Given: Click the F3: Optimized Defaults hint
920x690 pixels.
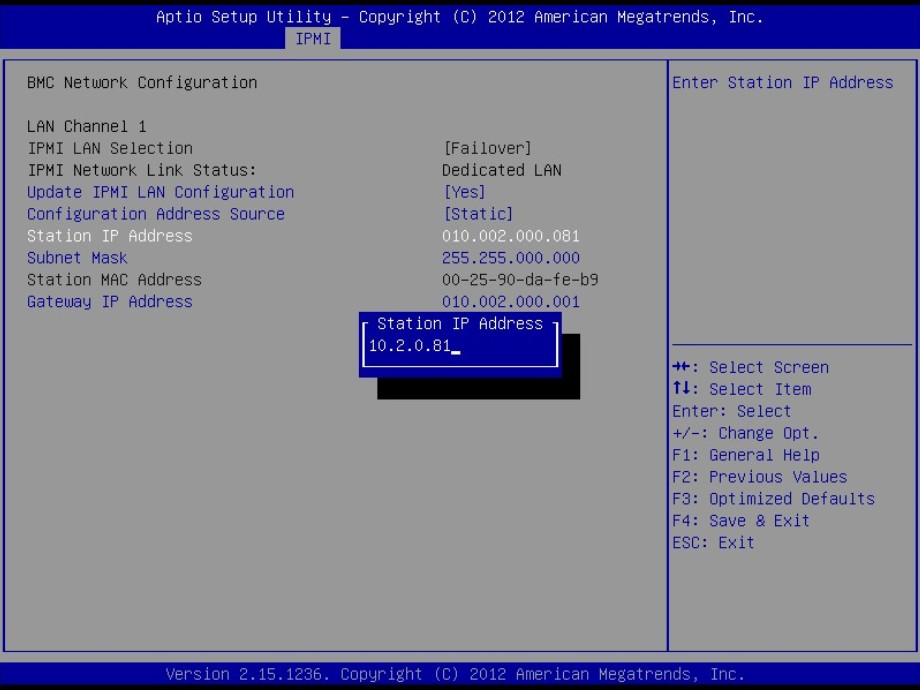Looking at the screenshot, I should 773,499.
